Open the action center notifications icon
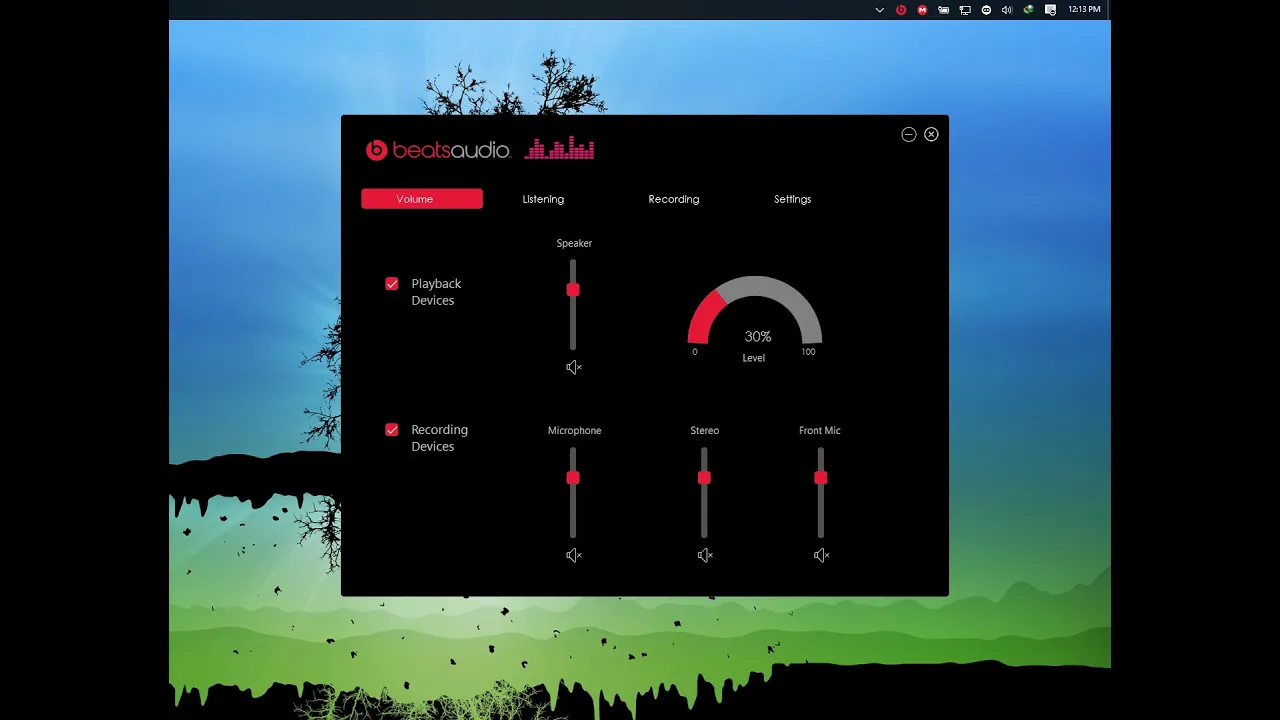Screen dimensions: 1280x720 (1050, 9)
